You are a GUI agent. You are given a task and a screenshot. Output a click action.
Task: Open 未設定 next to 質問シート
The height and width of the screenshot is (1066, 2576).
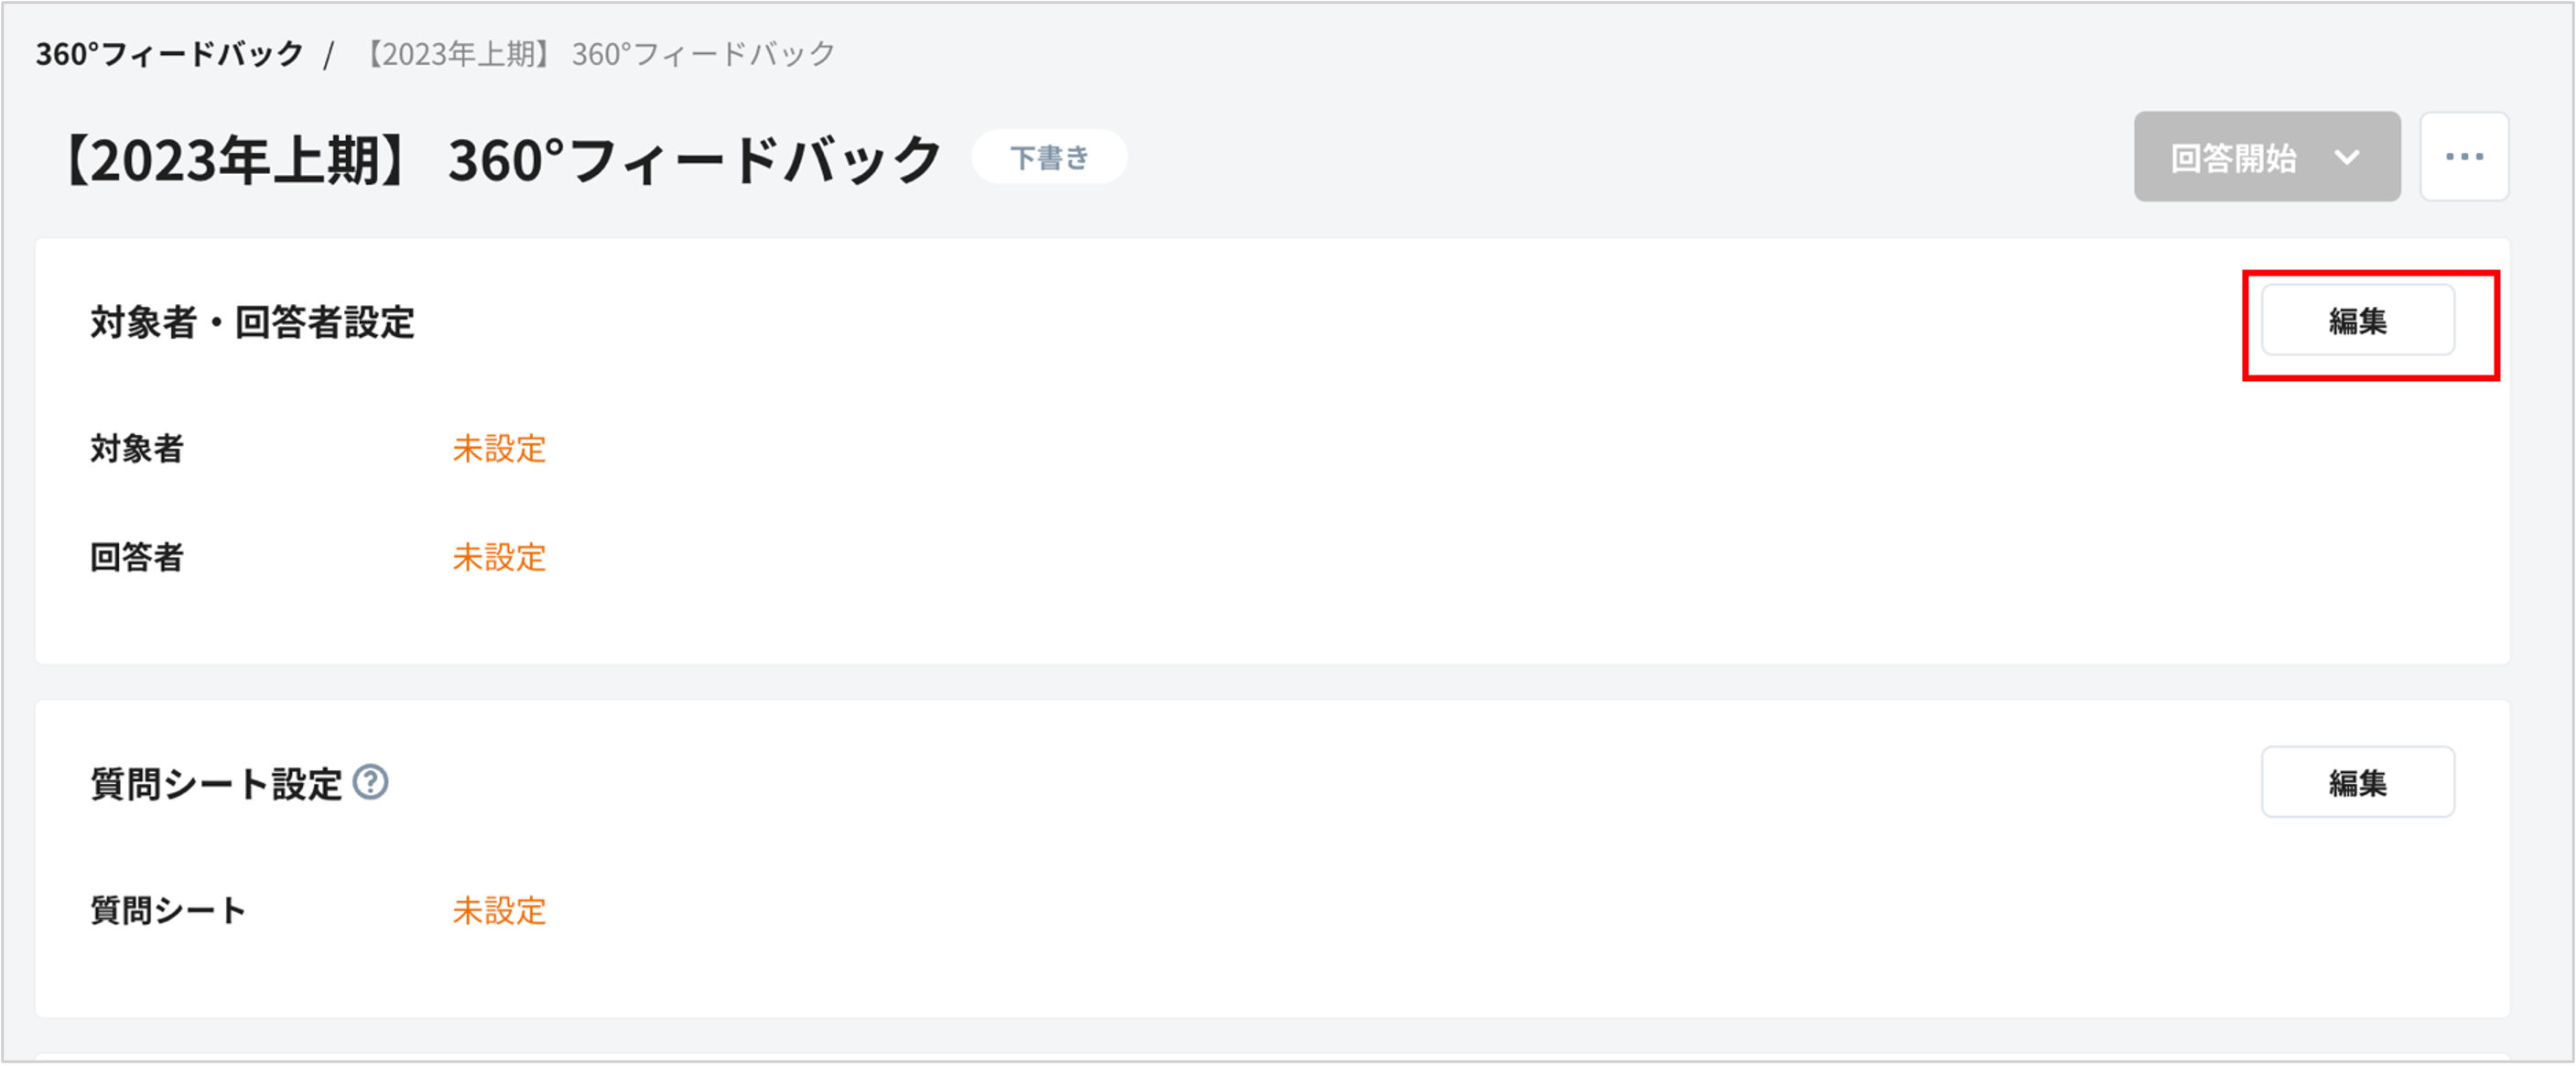(499, 911)
